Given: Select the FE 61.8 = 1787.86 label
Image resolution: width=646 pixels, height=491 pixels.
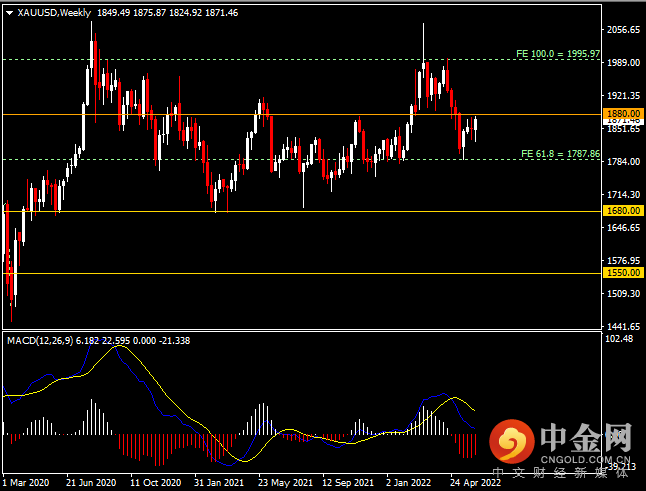Looking at the screenshot, I should [560, 154].
